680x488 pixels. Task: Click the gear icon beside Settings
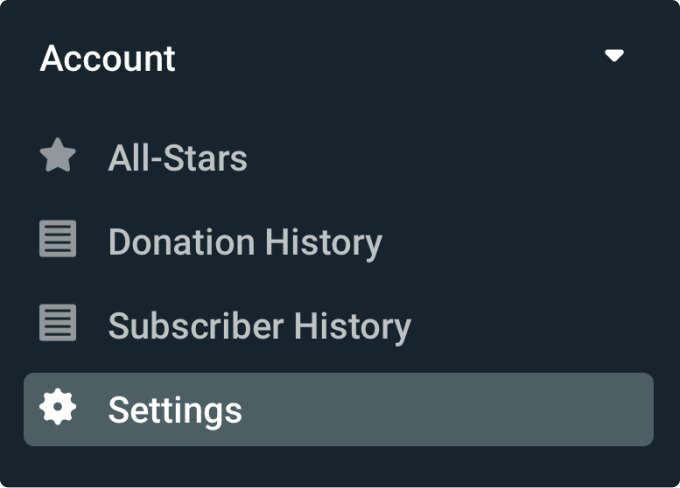(58, 406)
